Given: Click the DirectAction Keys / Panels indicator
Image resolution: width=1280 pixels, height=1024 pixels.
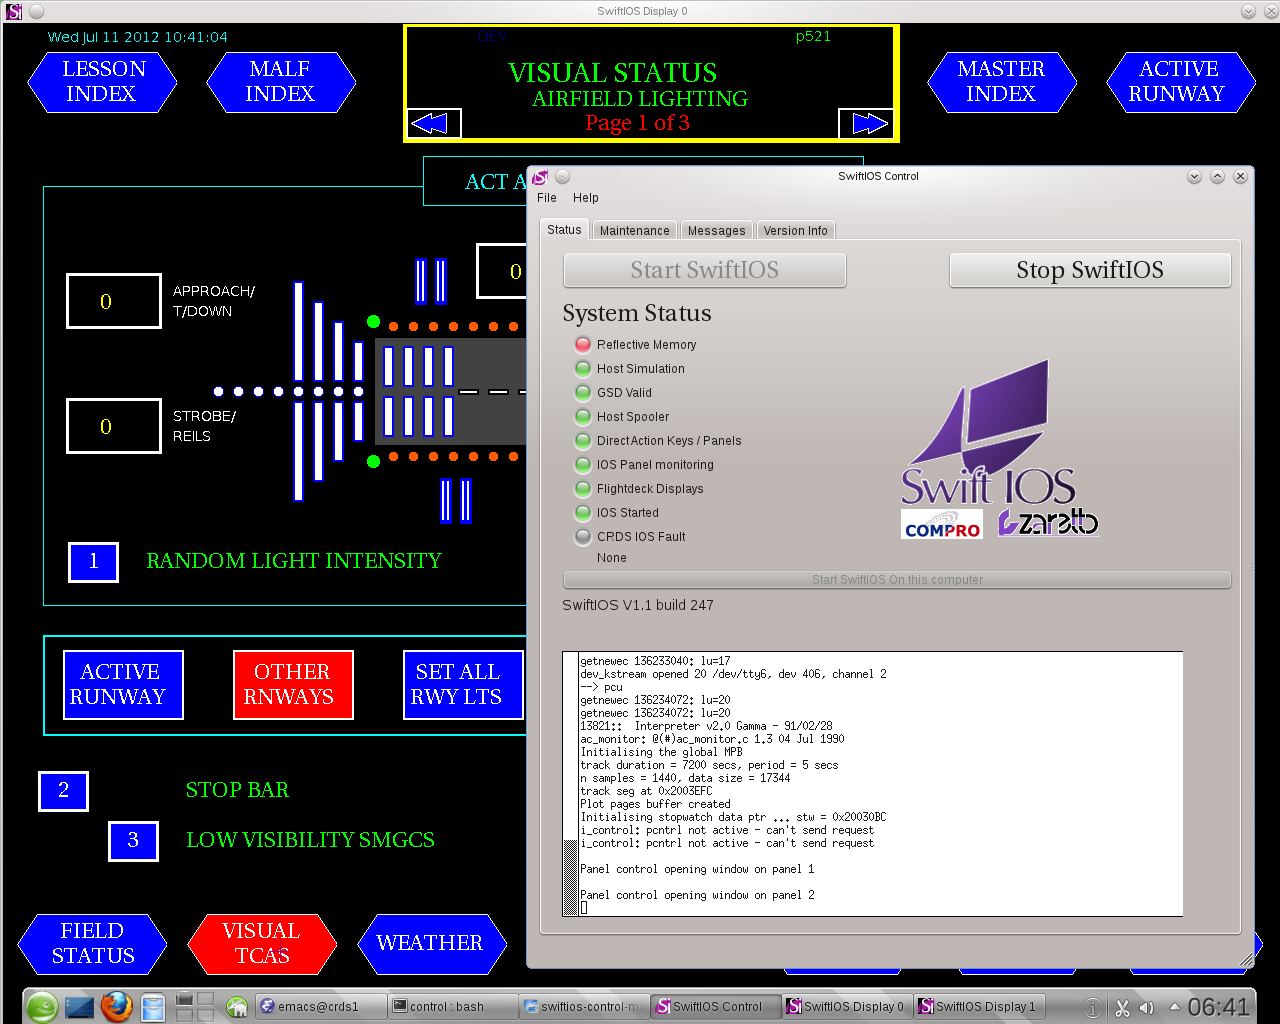Looking at the screenshot, I should tap(583, 440).
